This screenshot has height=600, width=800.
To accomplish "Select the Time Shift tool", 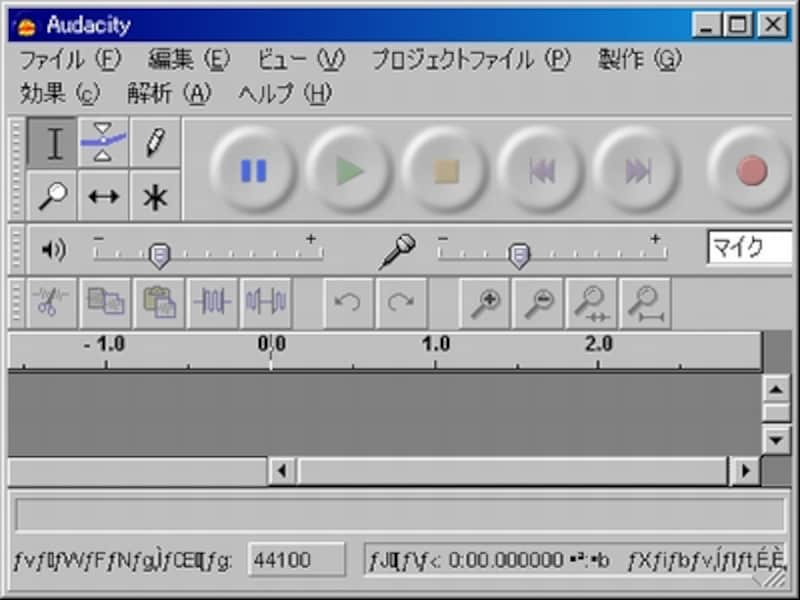I will point(103,196).
